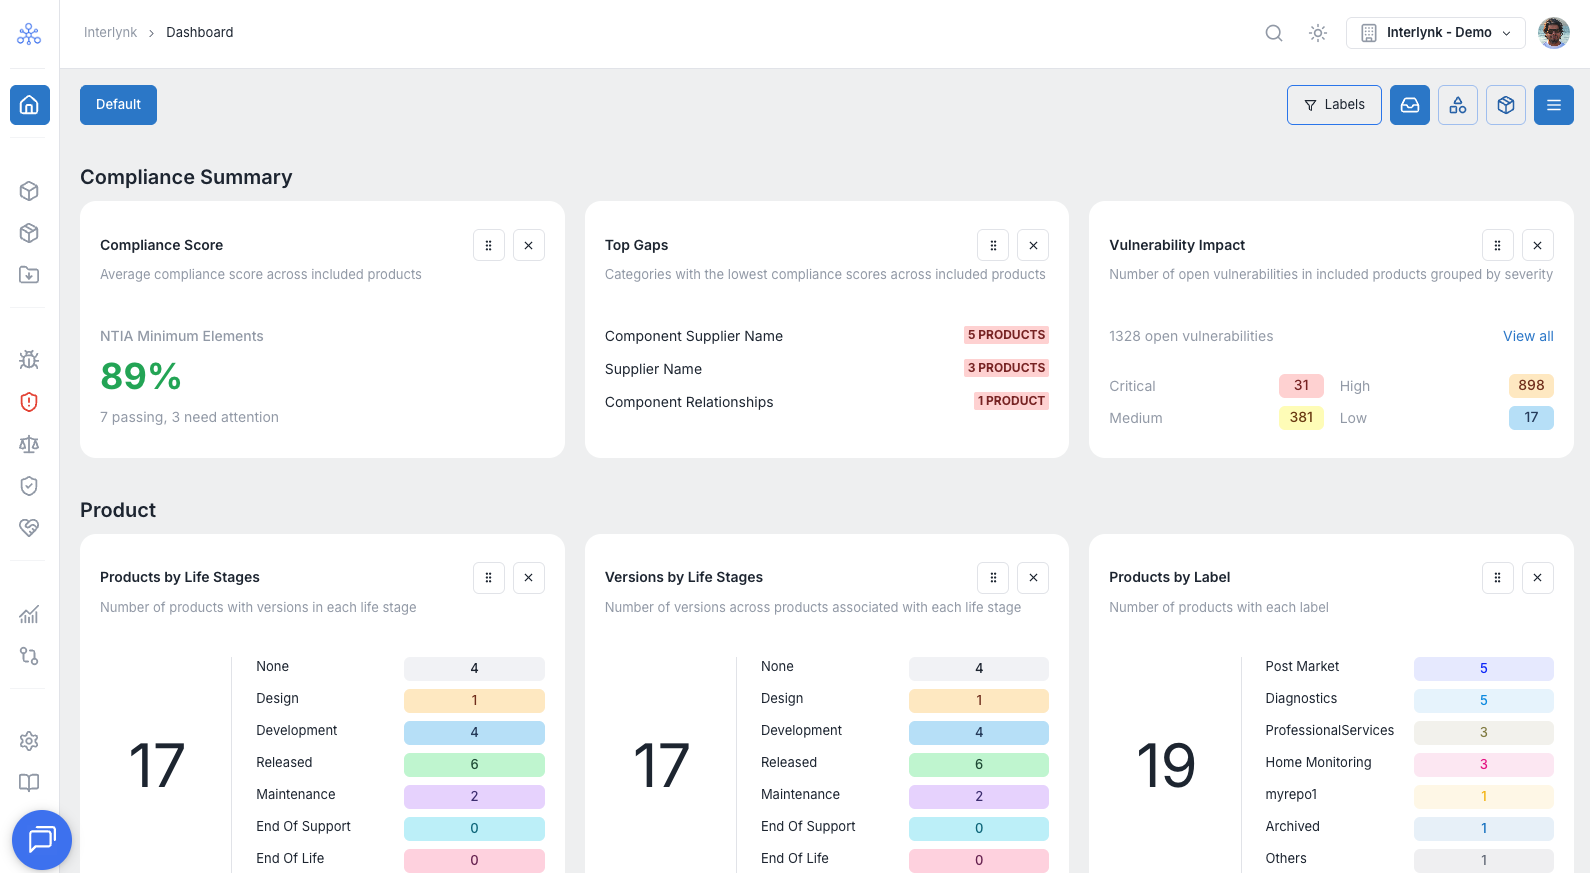Expand the Interlynk - Demo organization dropdown
Viewport: 1590px width, 873px height.
pyautogui.click(x=1436, y=33)
